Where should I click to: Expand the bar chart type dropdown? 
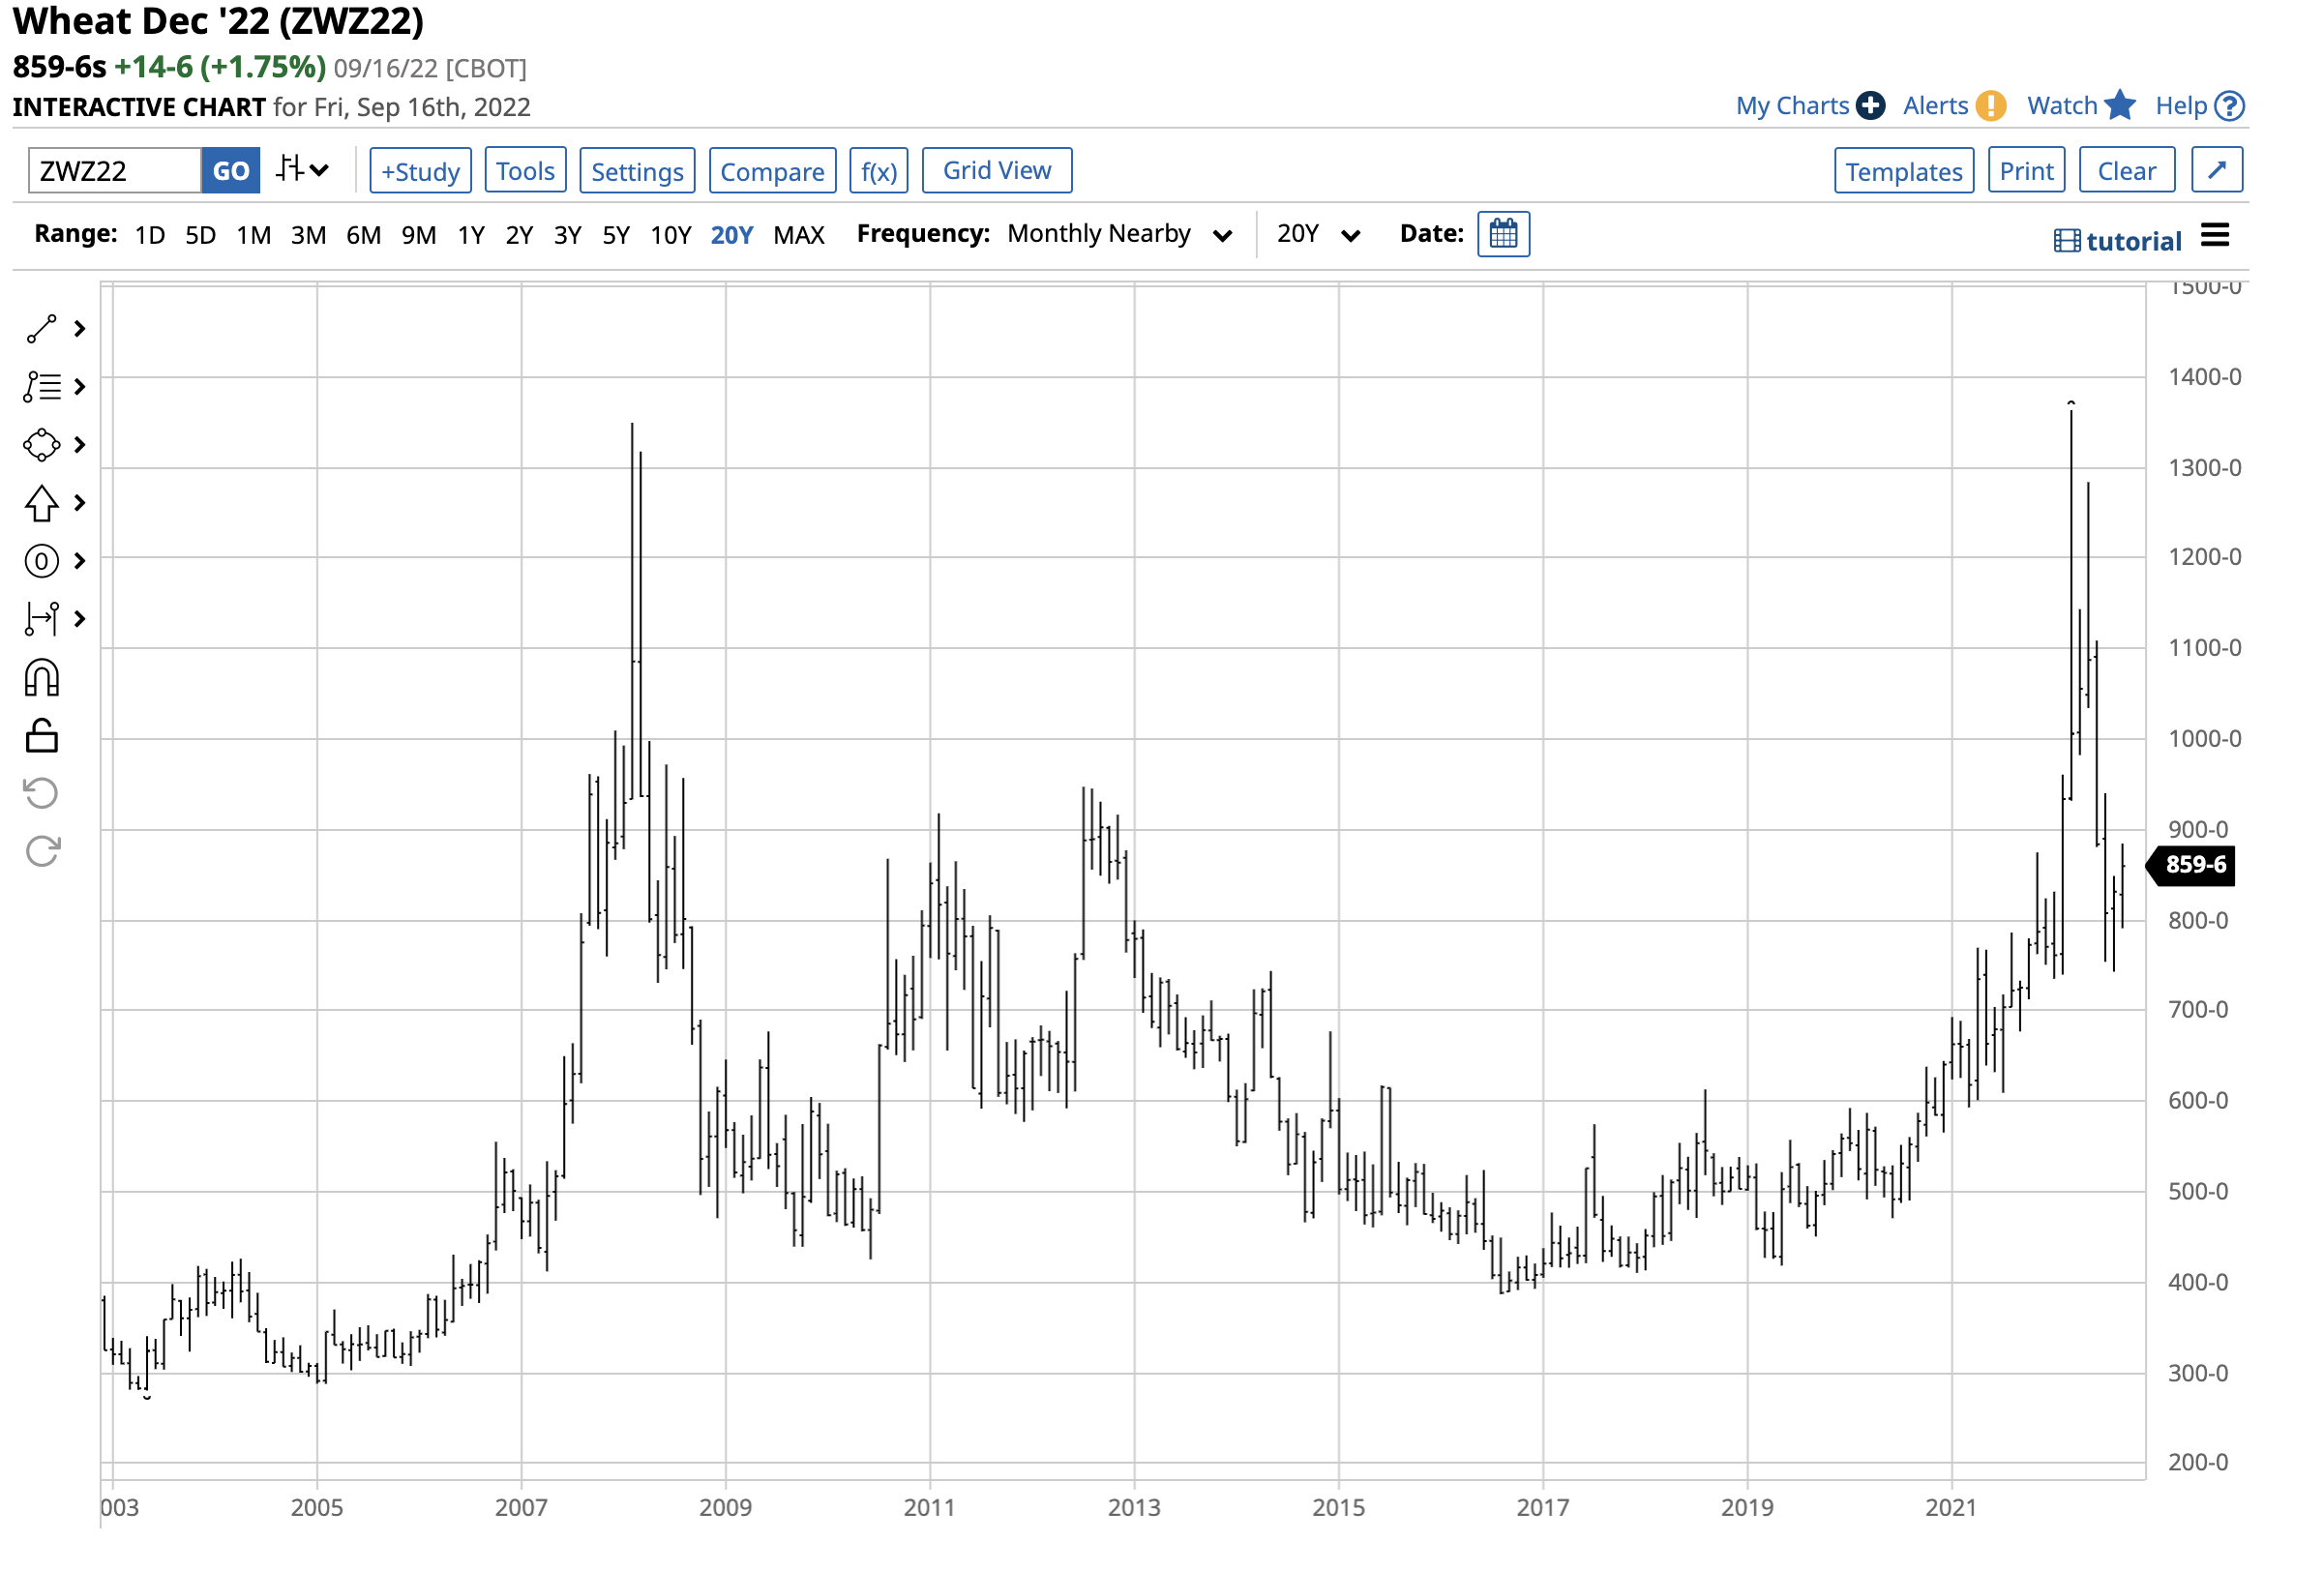(x=303, y=170)
